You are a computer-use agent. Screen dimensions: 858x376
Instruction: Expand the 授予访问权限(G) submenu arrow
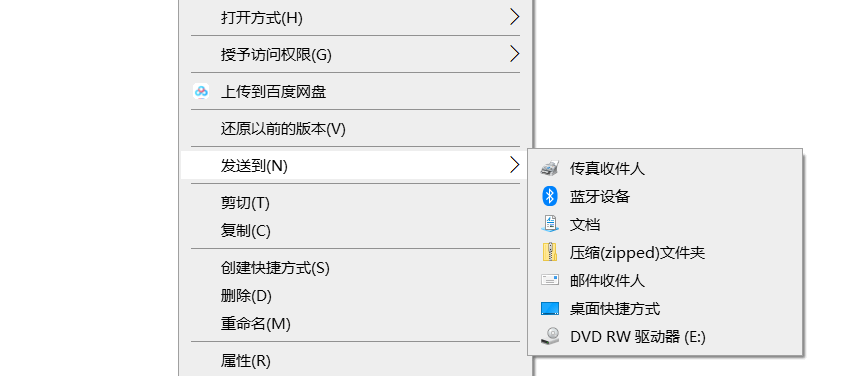click(x=514, y=54)
